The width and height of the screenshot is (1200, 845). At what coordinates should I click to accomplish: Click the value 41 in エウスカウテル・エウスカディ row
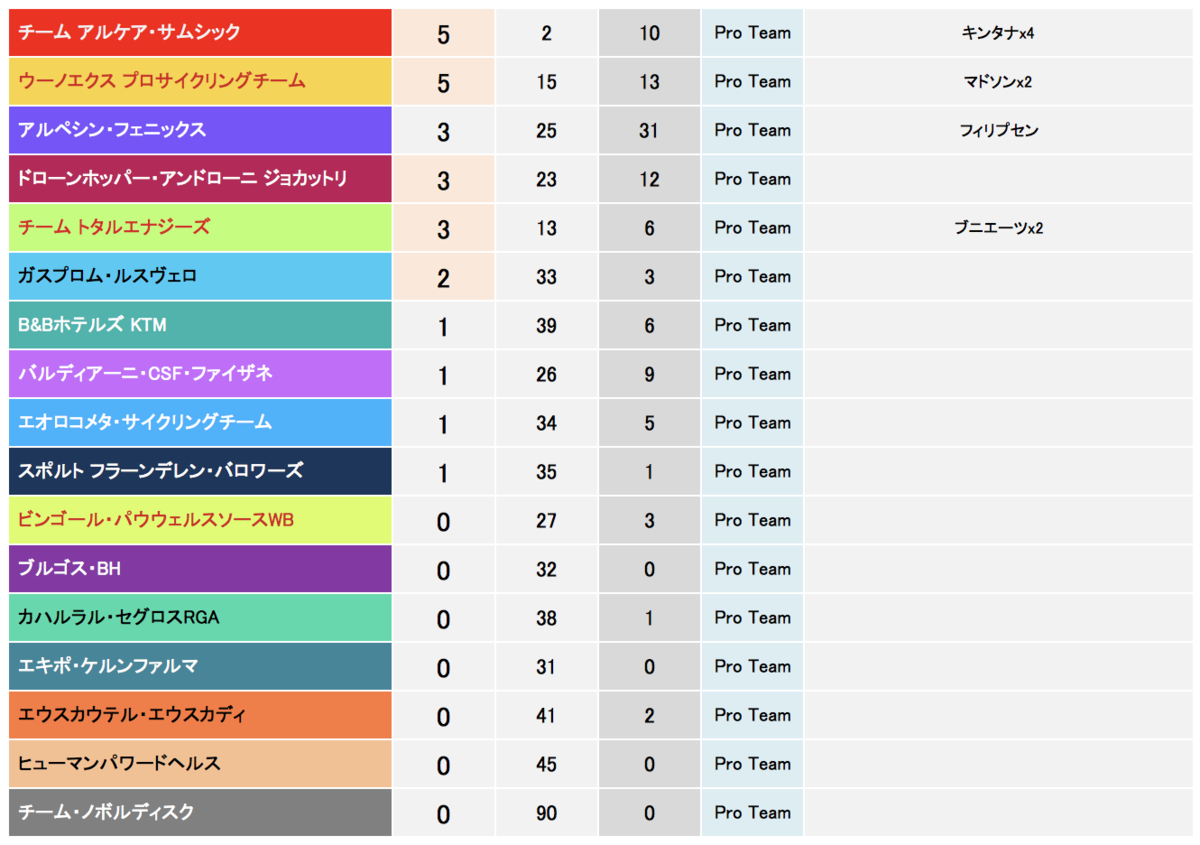(x=546, y=716)
